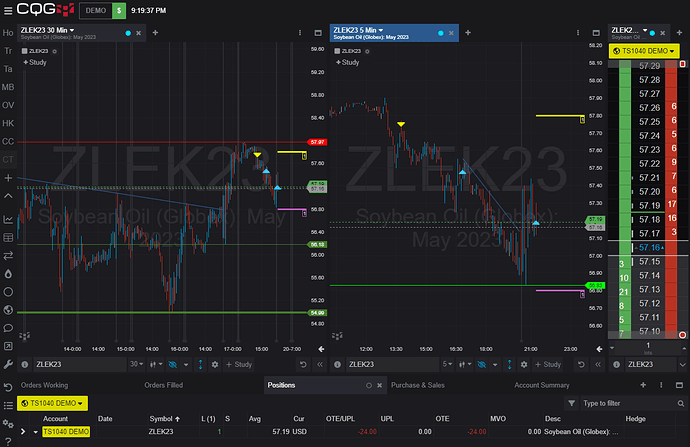Toggle link color dot on DOM ZLEK2 tab

click(652, 33)
